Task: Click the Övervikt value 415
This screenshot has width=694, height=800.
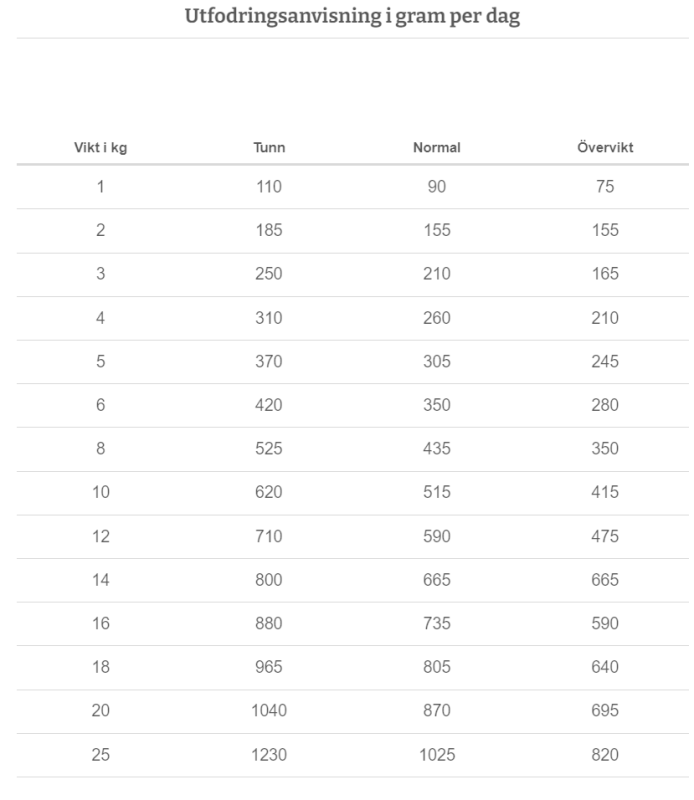Action: tap(605, 493)
